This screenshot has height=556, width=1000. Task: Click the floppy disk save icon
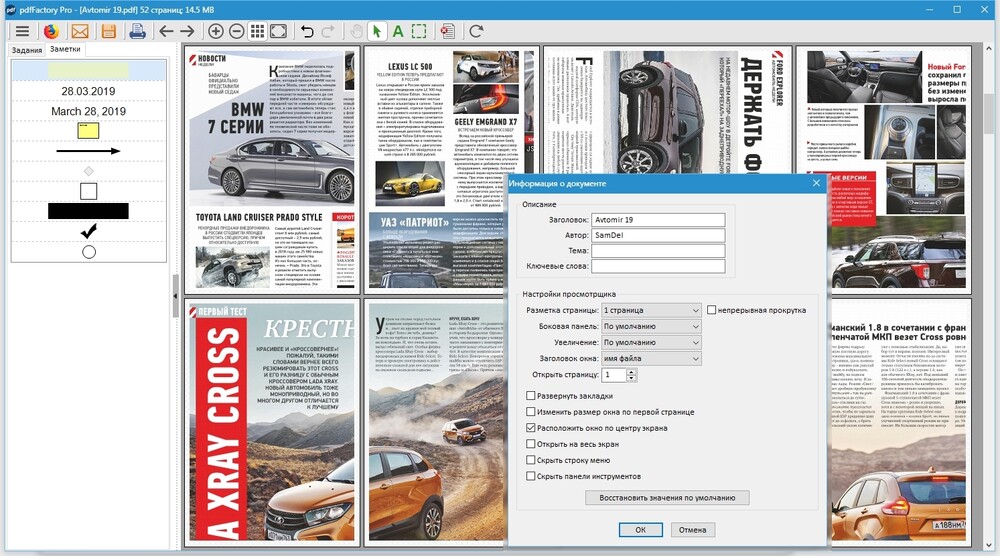(108, 31)
